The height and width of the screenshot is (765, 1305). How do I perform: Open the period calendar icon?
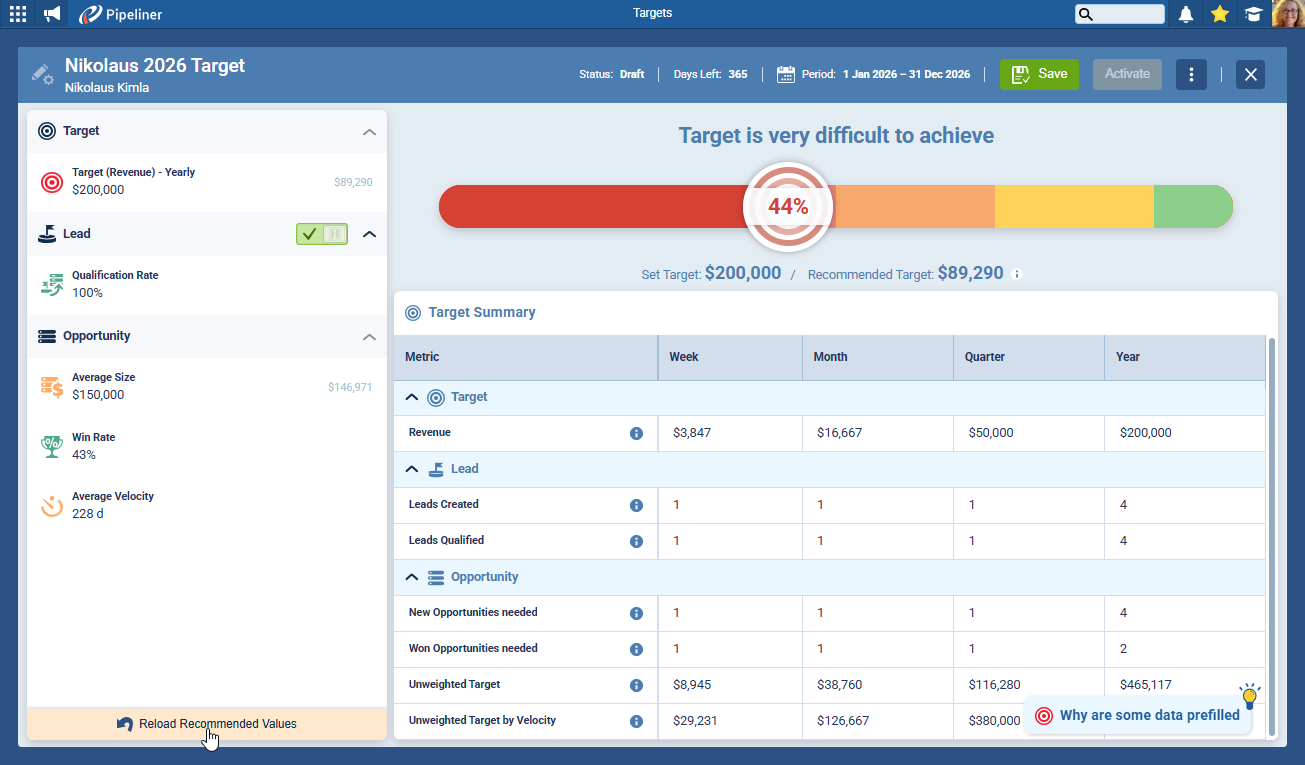(x=786, y=74)
